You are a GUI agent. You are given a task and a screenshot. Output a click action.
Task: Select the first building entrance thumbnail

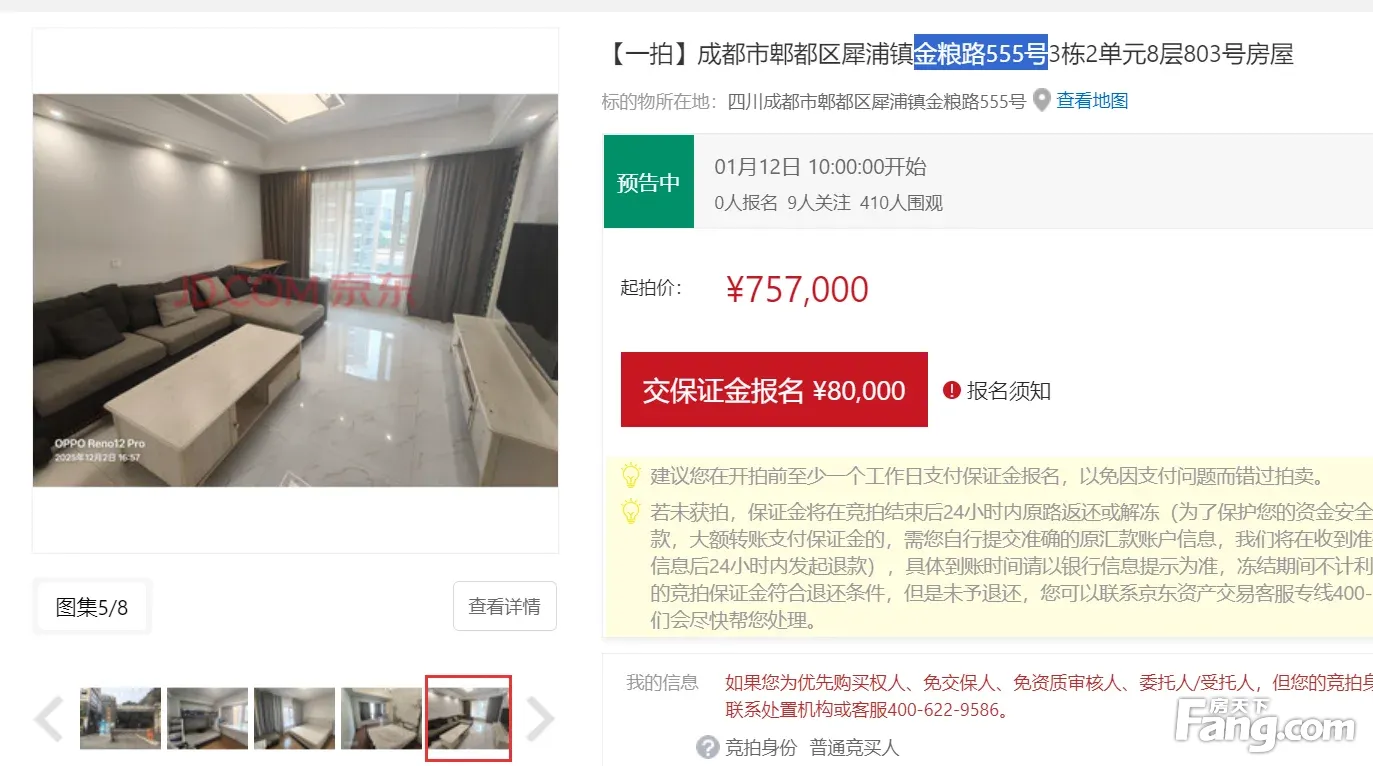pos(120,718)
